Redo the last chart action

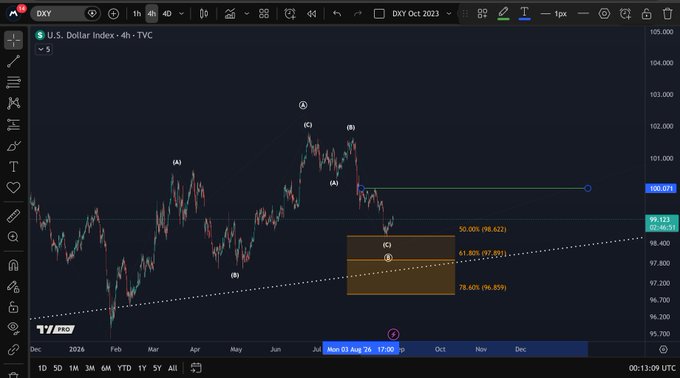pyautogui.click(x=358, y=14)
